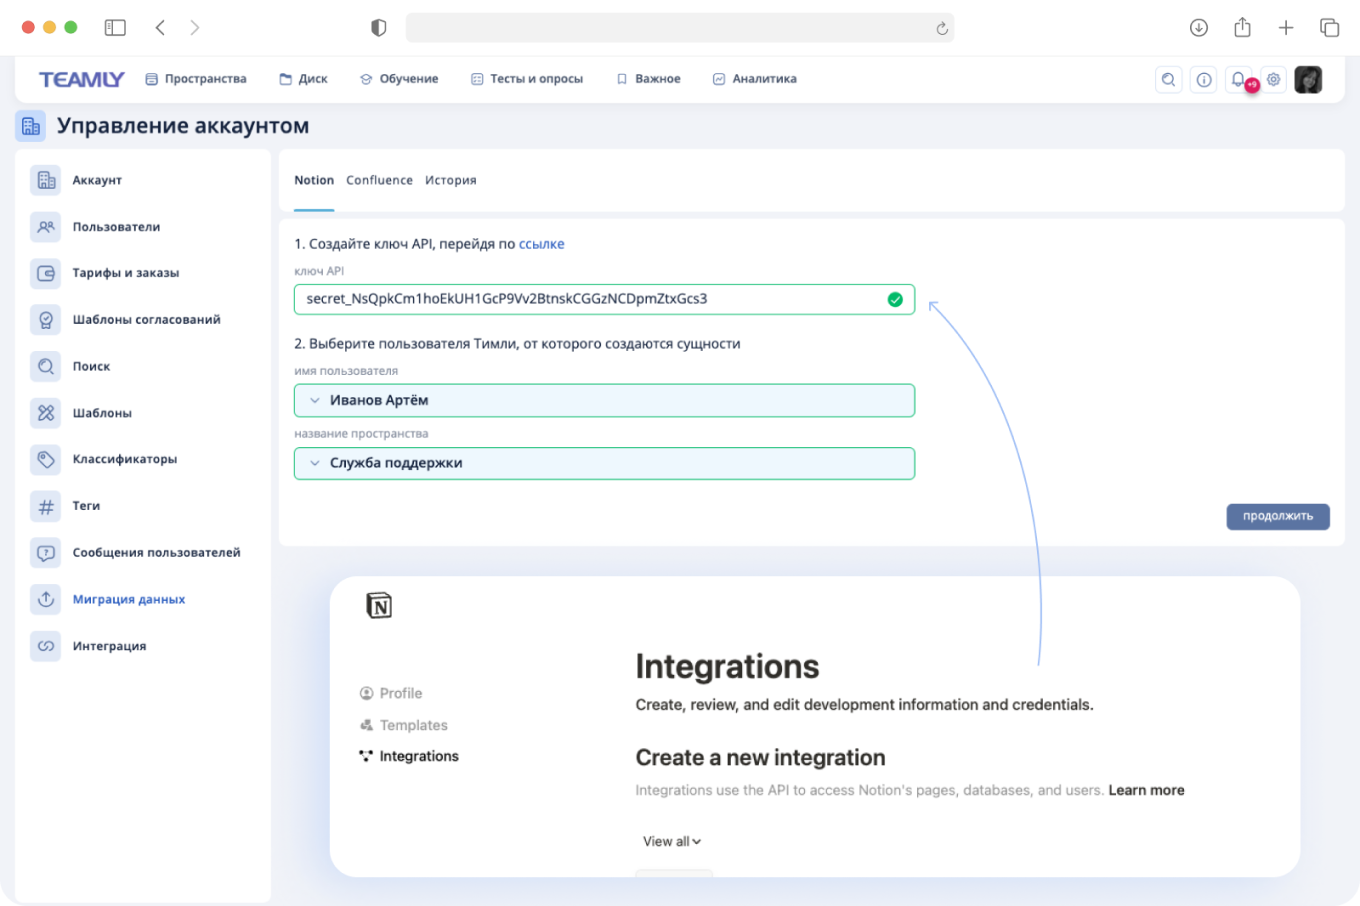Open the search icon in top bar
Viewport: 1360px width, 906px height.
(1168, 80)
